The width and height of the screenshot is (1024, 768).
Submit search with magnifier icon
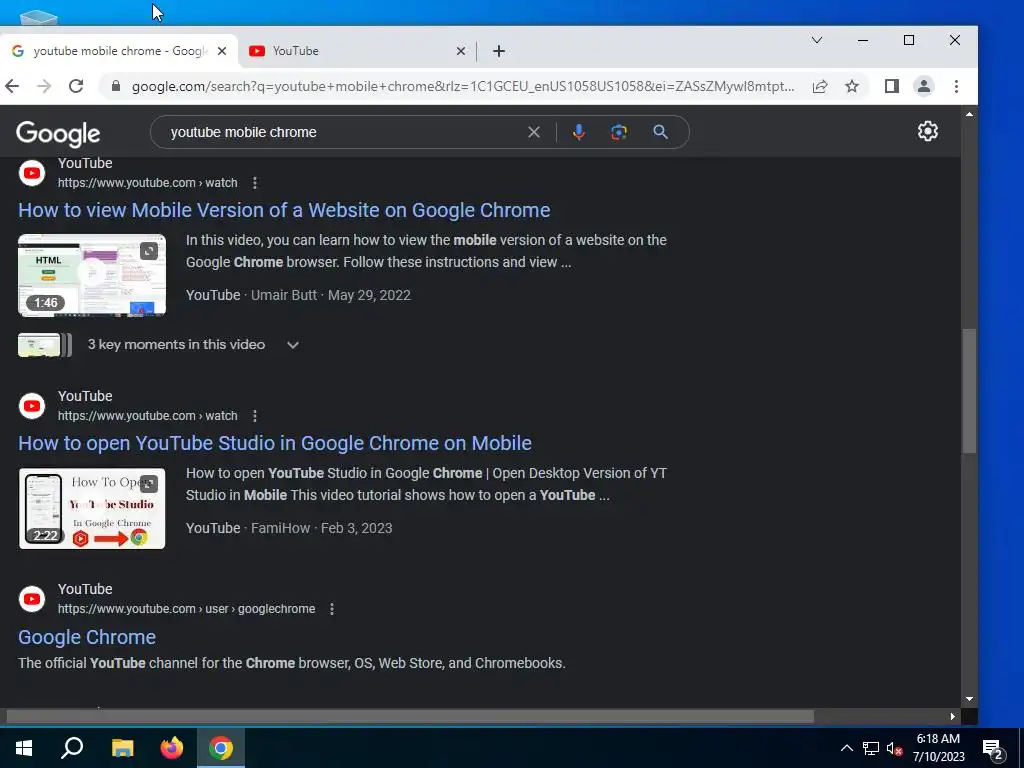coord(660,132)
